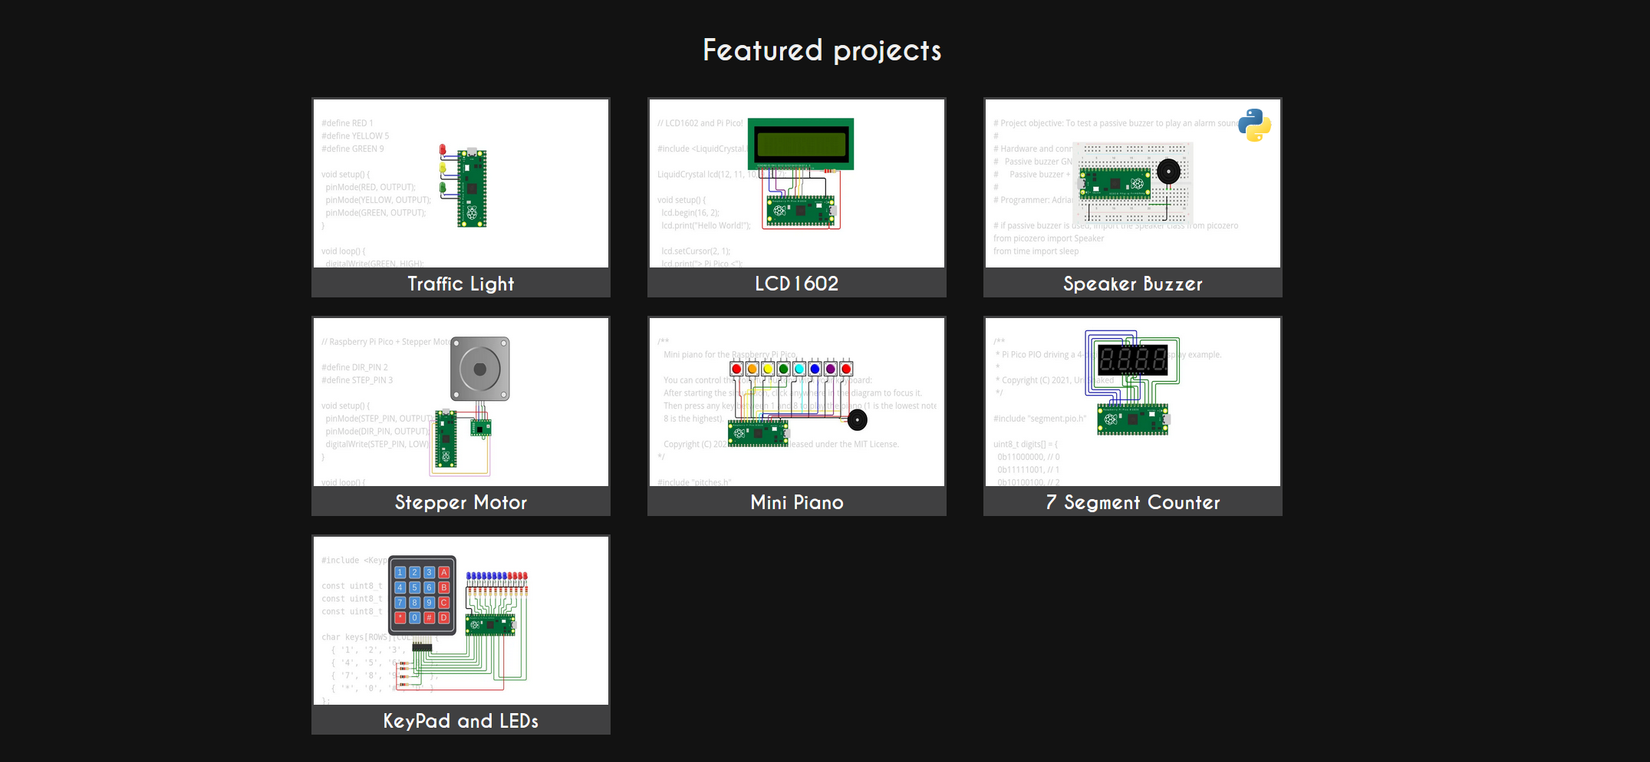This screenshot has height=762, width=1650.
Task: Click the Python logo on Speaker Buzzer card
Action: (x=1254, y=125)
